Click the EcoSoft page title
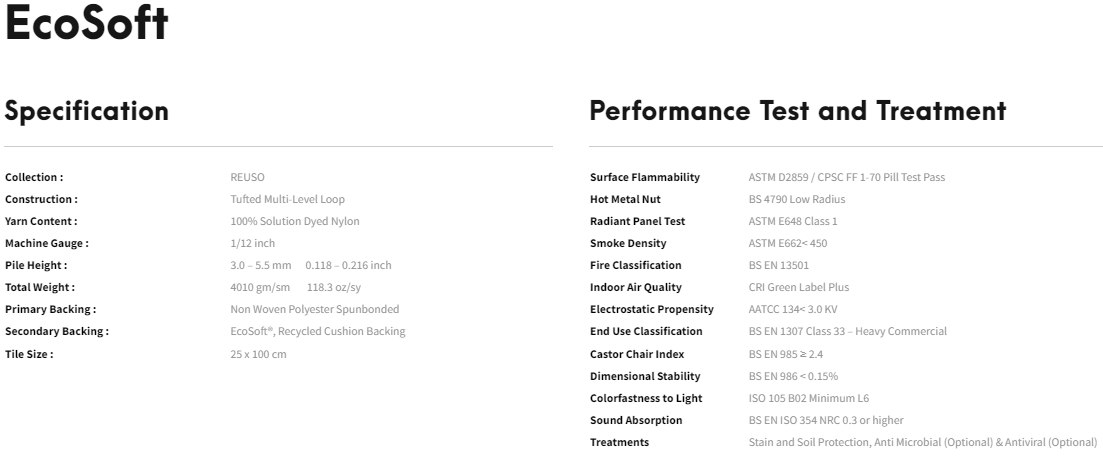Viewport: 1103px width, 456px height. click(86, 25)
